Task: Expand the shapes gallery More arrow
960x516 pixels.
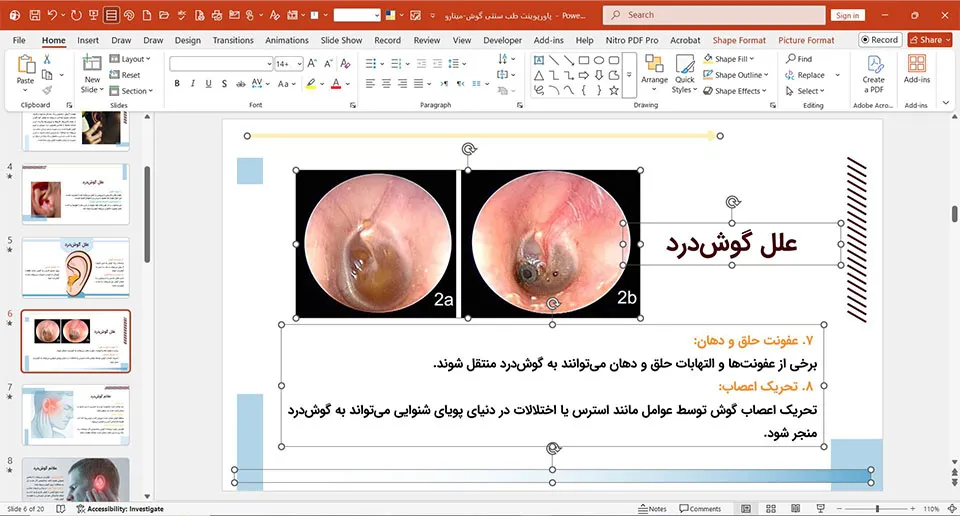Action: 629,75
